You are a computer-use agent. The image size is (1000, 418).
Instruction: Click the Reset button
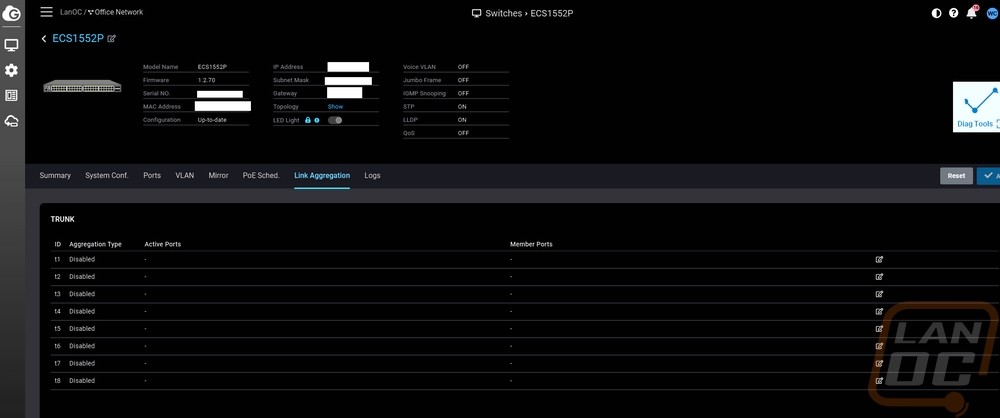[x=956, y=176]
